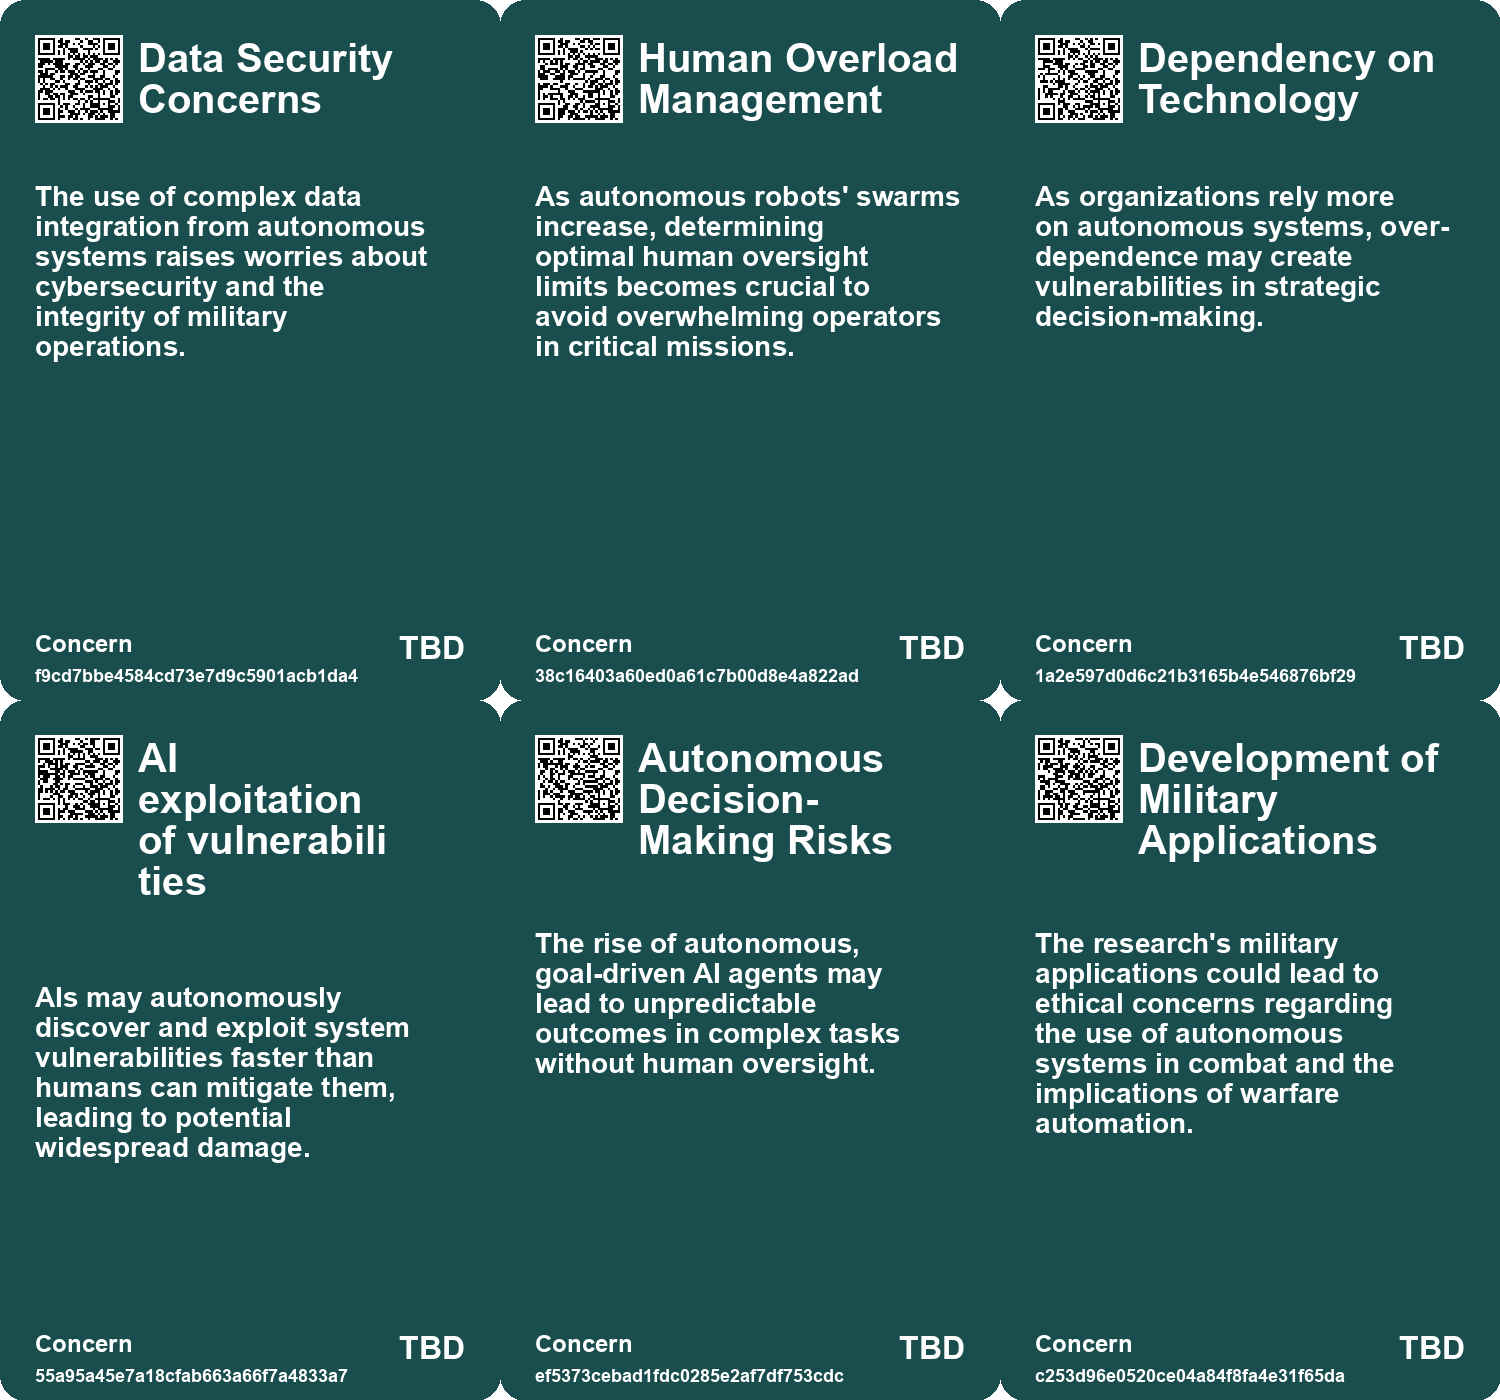Click QR code for Autonomous Decision-Making Risks
Screen dimensions: 1500x1400
579,779
